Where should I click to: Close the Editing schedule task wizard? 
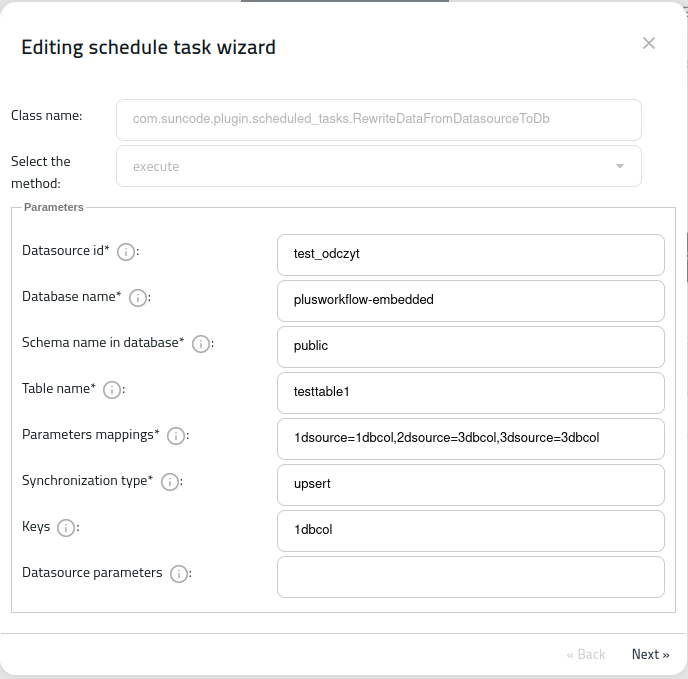click(649, 43)
